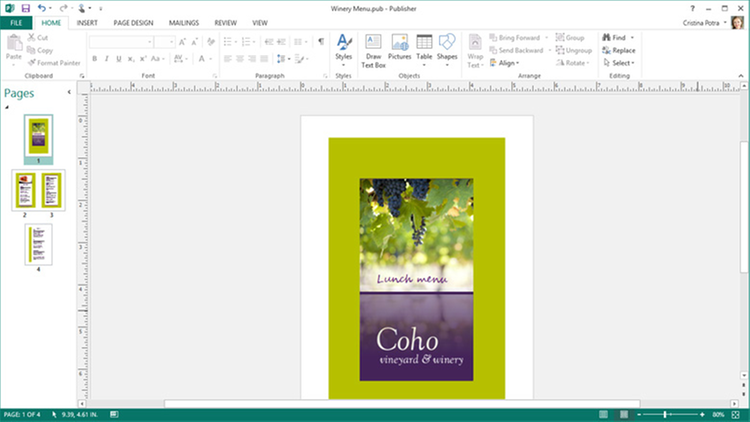The height and width of the screenshot is (422, 750).
Task: Click the zoom percentage in status bar
Action: coord(718,414)
